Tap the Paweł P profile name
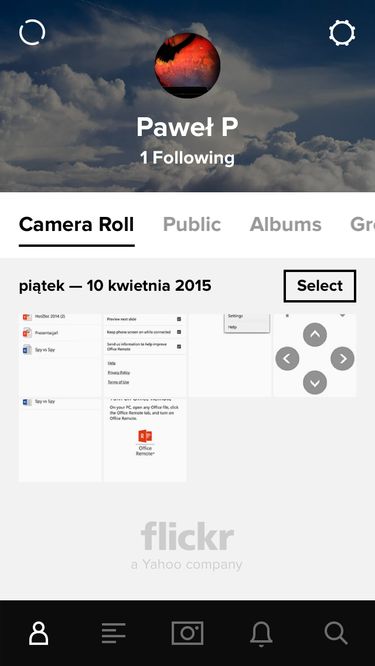 tap(187, 127)
